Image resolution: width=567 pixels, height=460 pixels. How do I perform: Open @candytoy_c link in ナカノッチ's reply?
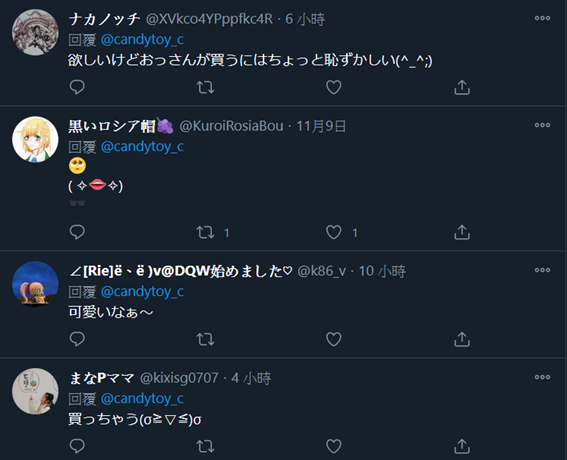click(x=142, y=39)
